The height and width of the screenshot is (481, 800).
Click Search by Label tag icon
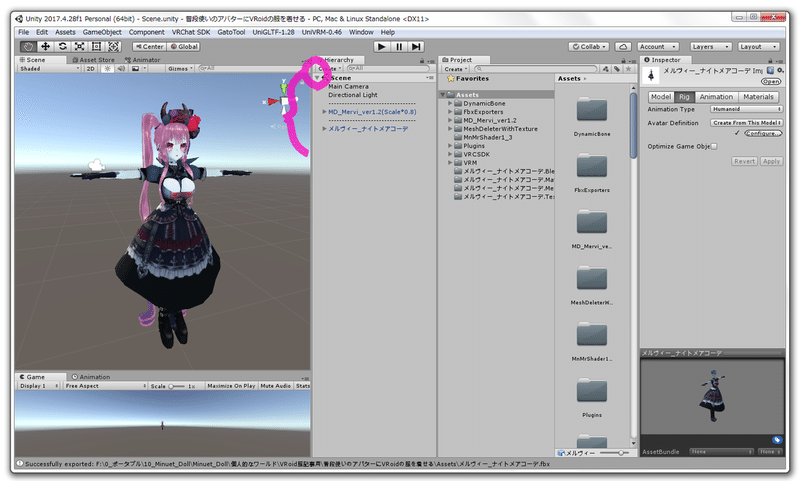[617, 69]
